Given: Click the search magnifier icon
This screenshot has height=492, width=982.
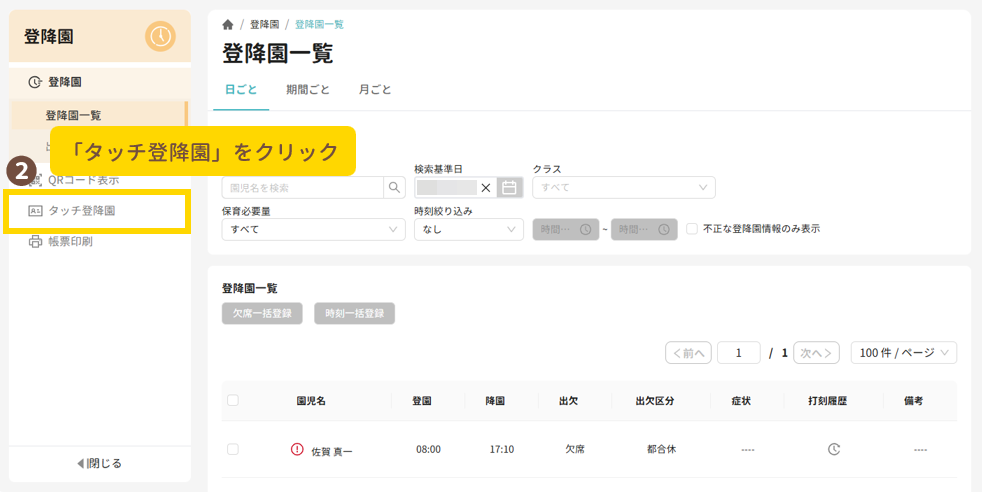Looking at the screenshot, I should (x=394, y=187).
